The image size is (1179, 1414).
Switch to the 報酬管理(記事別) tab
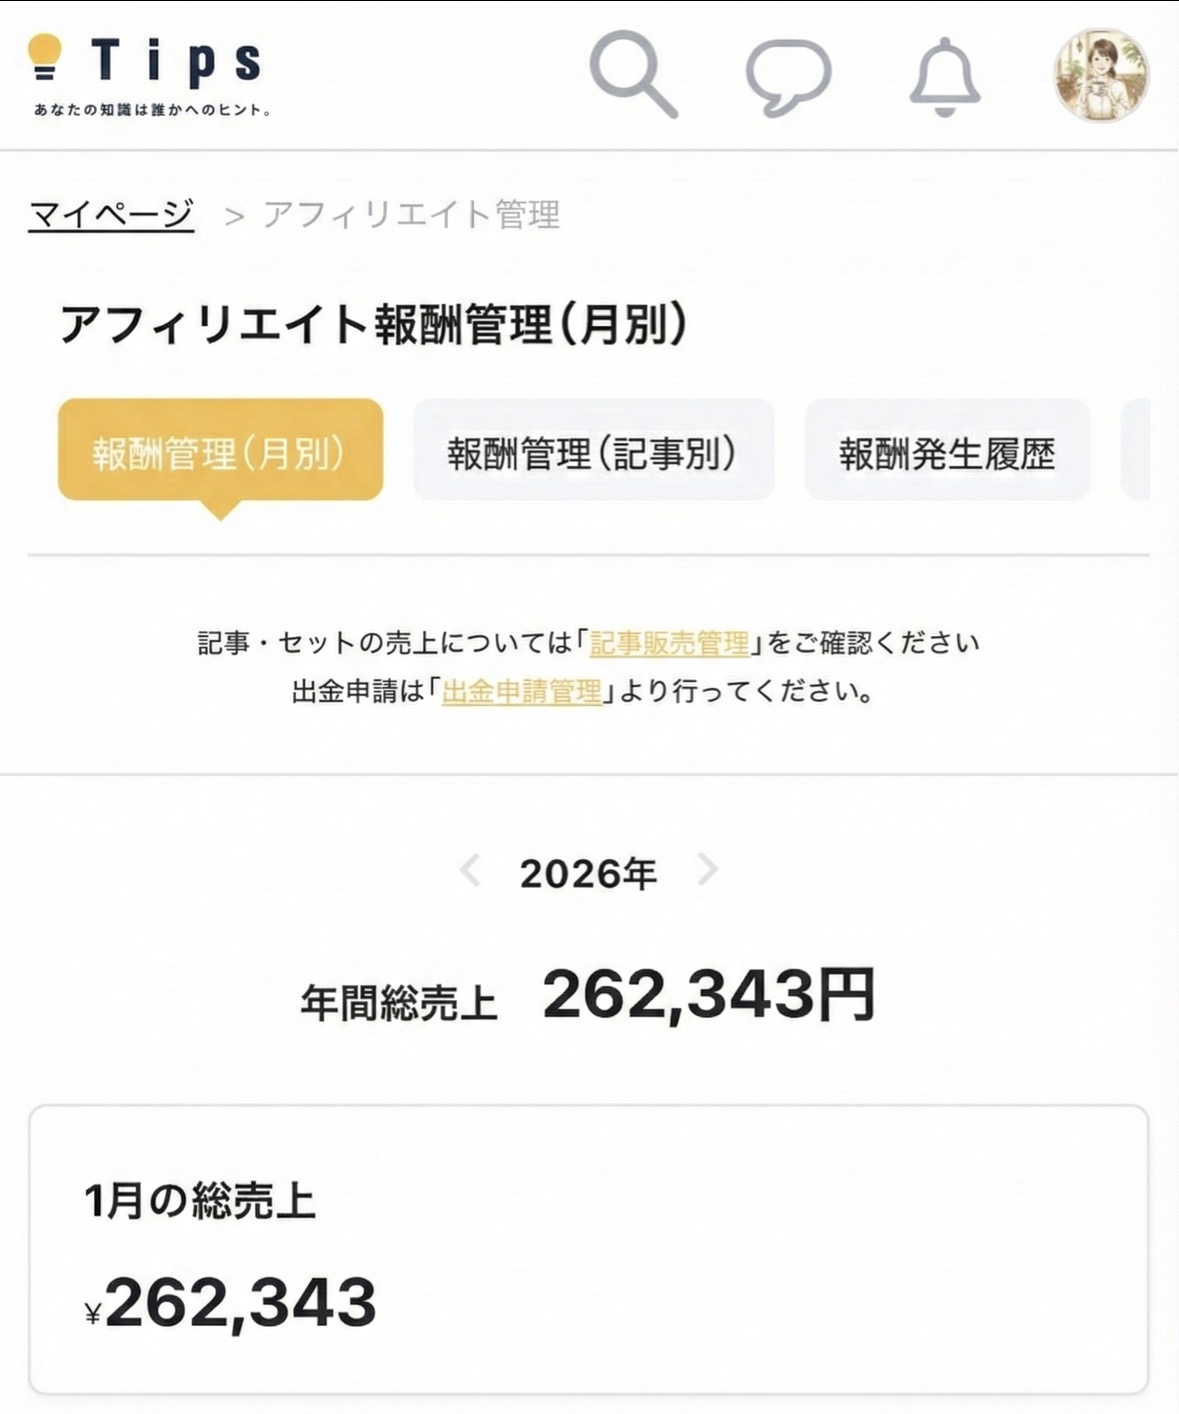593,452
